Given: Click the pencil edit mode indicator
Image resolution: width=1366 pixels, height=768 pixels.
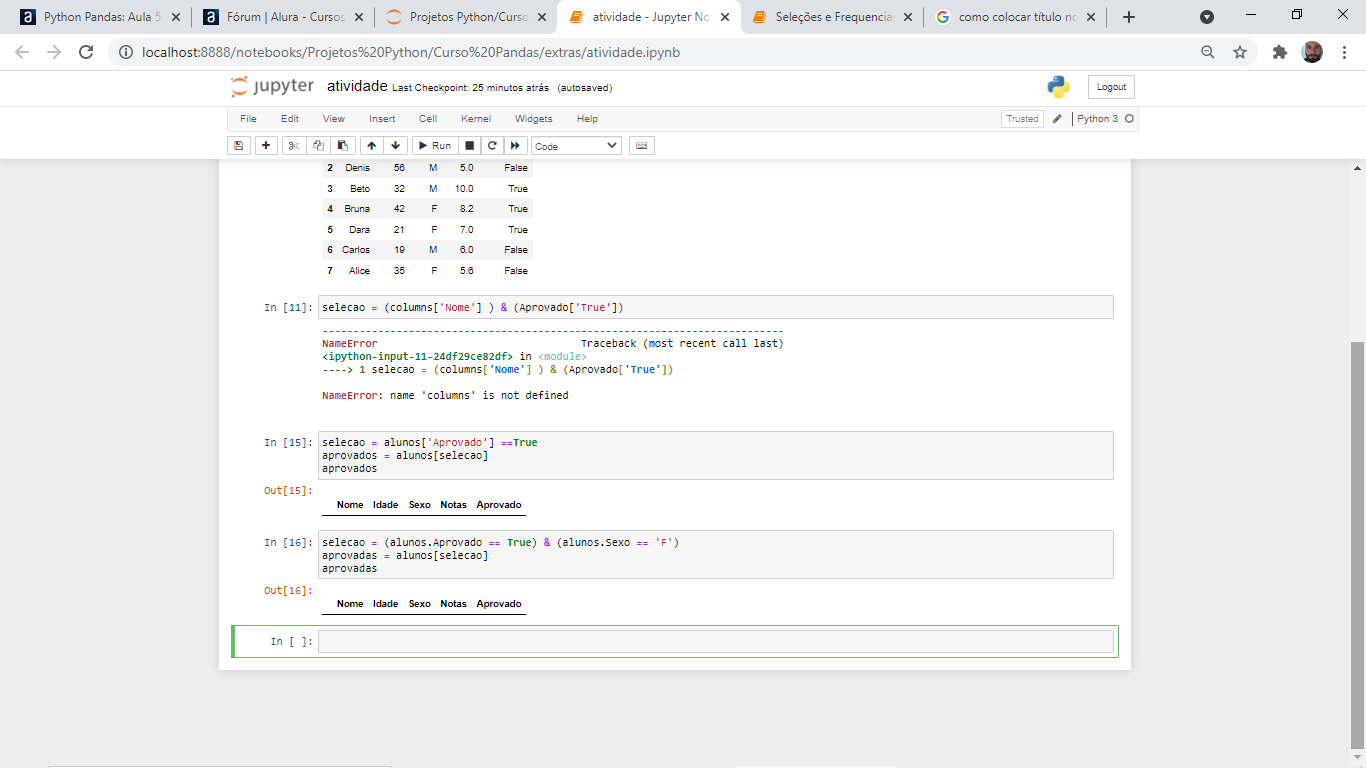Looking at the screenshot, I should pos(1057,119).
